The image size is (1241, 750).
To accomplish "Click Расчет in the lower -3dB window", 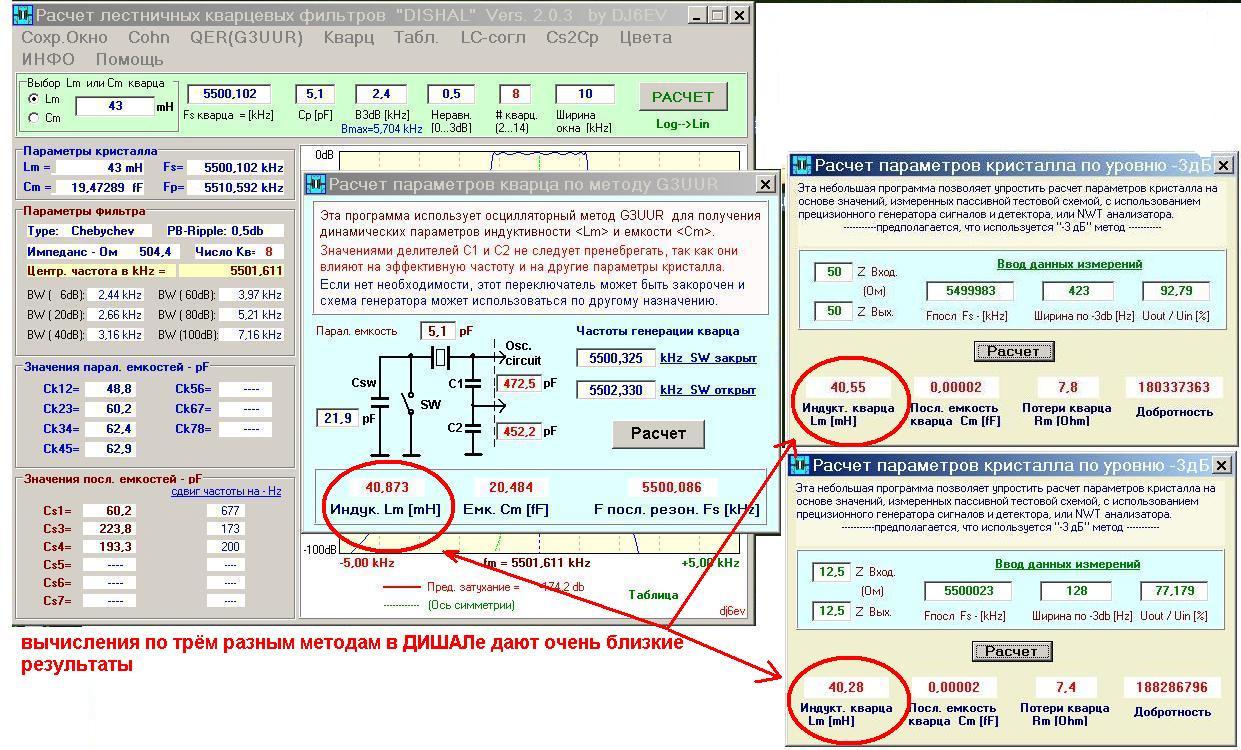I will coord(1011,651).
